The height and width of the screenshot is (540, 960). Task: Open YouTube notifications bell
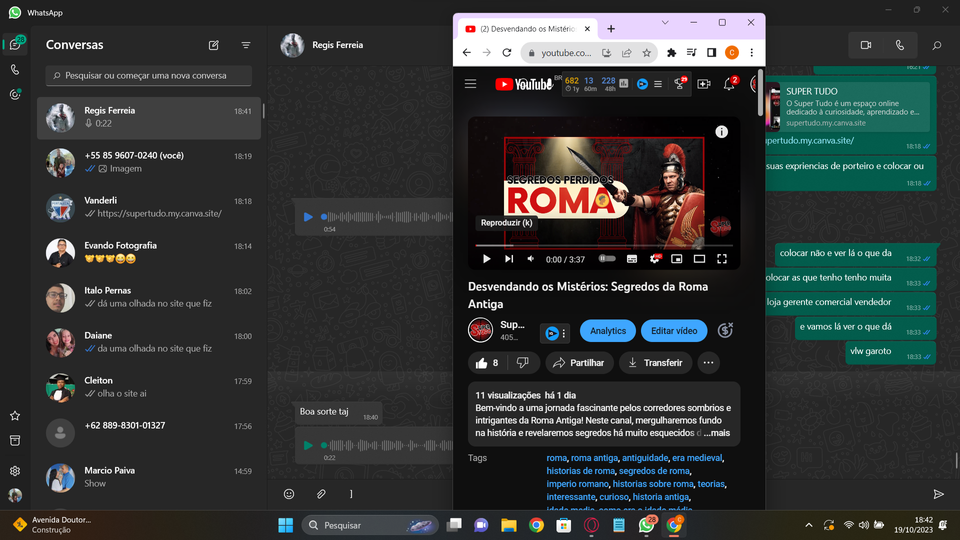pos(729,84)
